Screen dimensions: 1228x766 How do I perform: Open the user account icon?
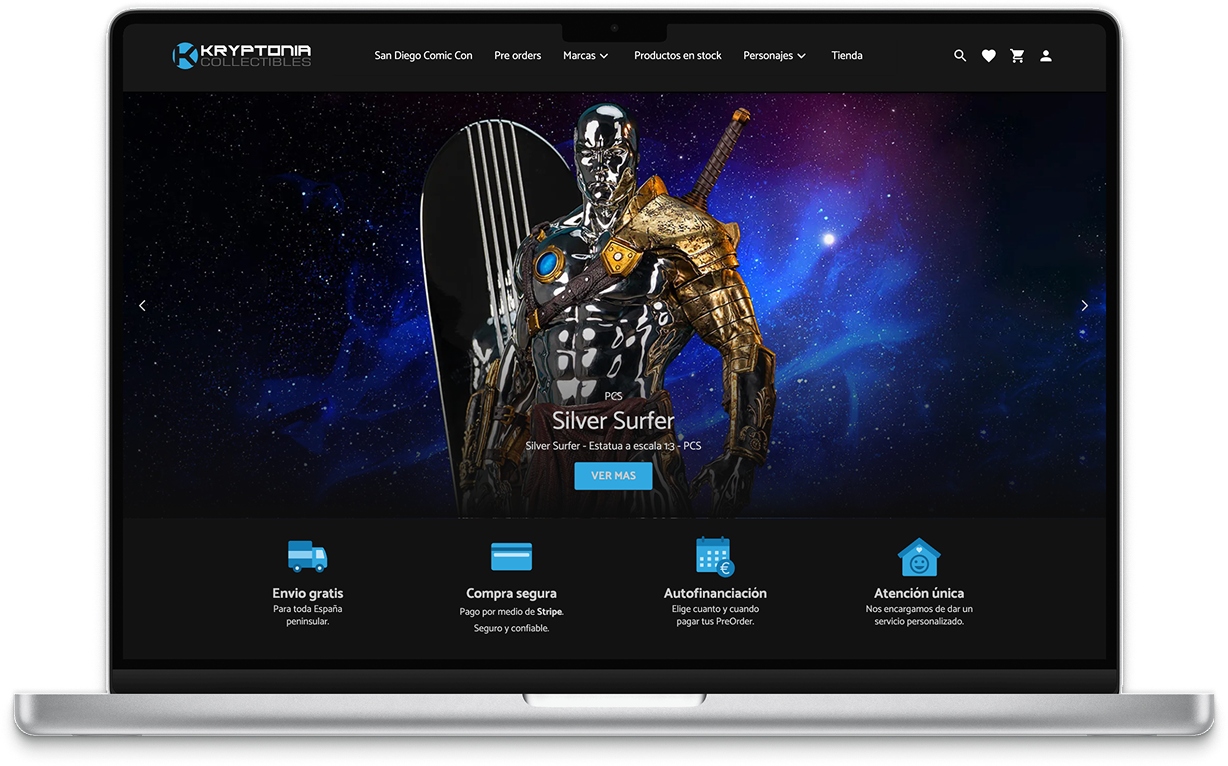point(1046,56)
